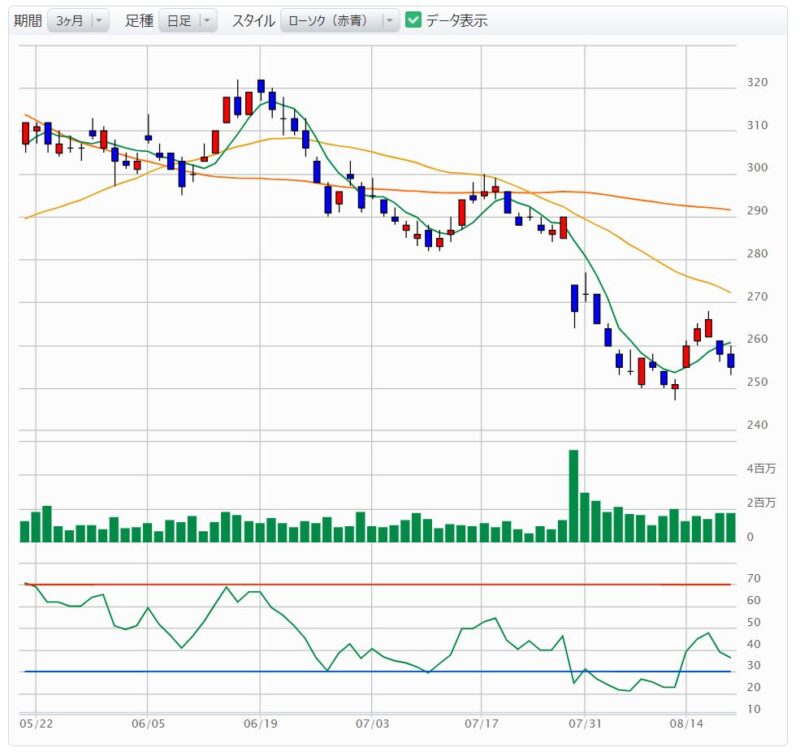Click the 期間 label text

[28, 21]
